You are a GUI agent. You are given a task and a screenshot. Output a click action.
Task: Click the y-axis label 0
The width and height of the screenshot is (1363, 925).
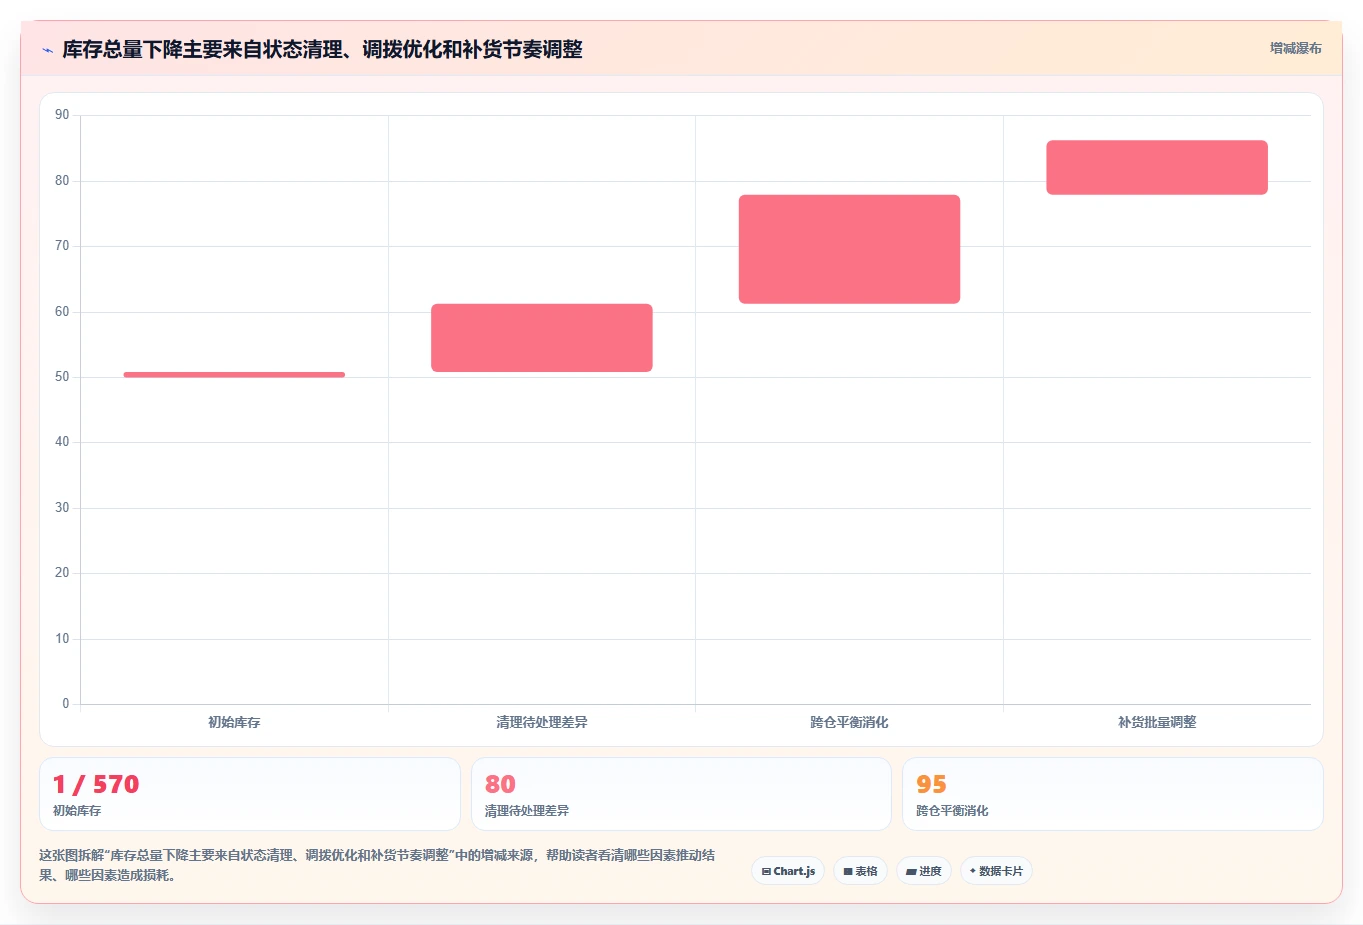pos(66,704)
